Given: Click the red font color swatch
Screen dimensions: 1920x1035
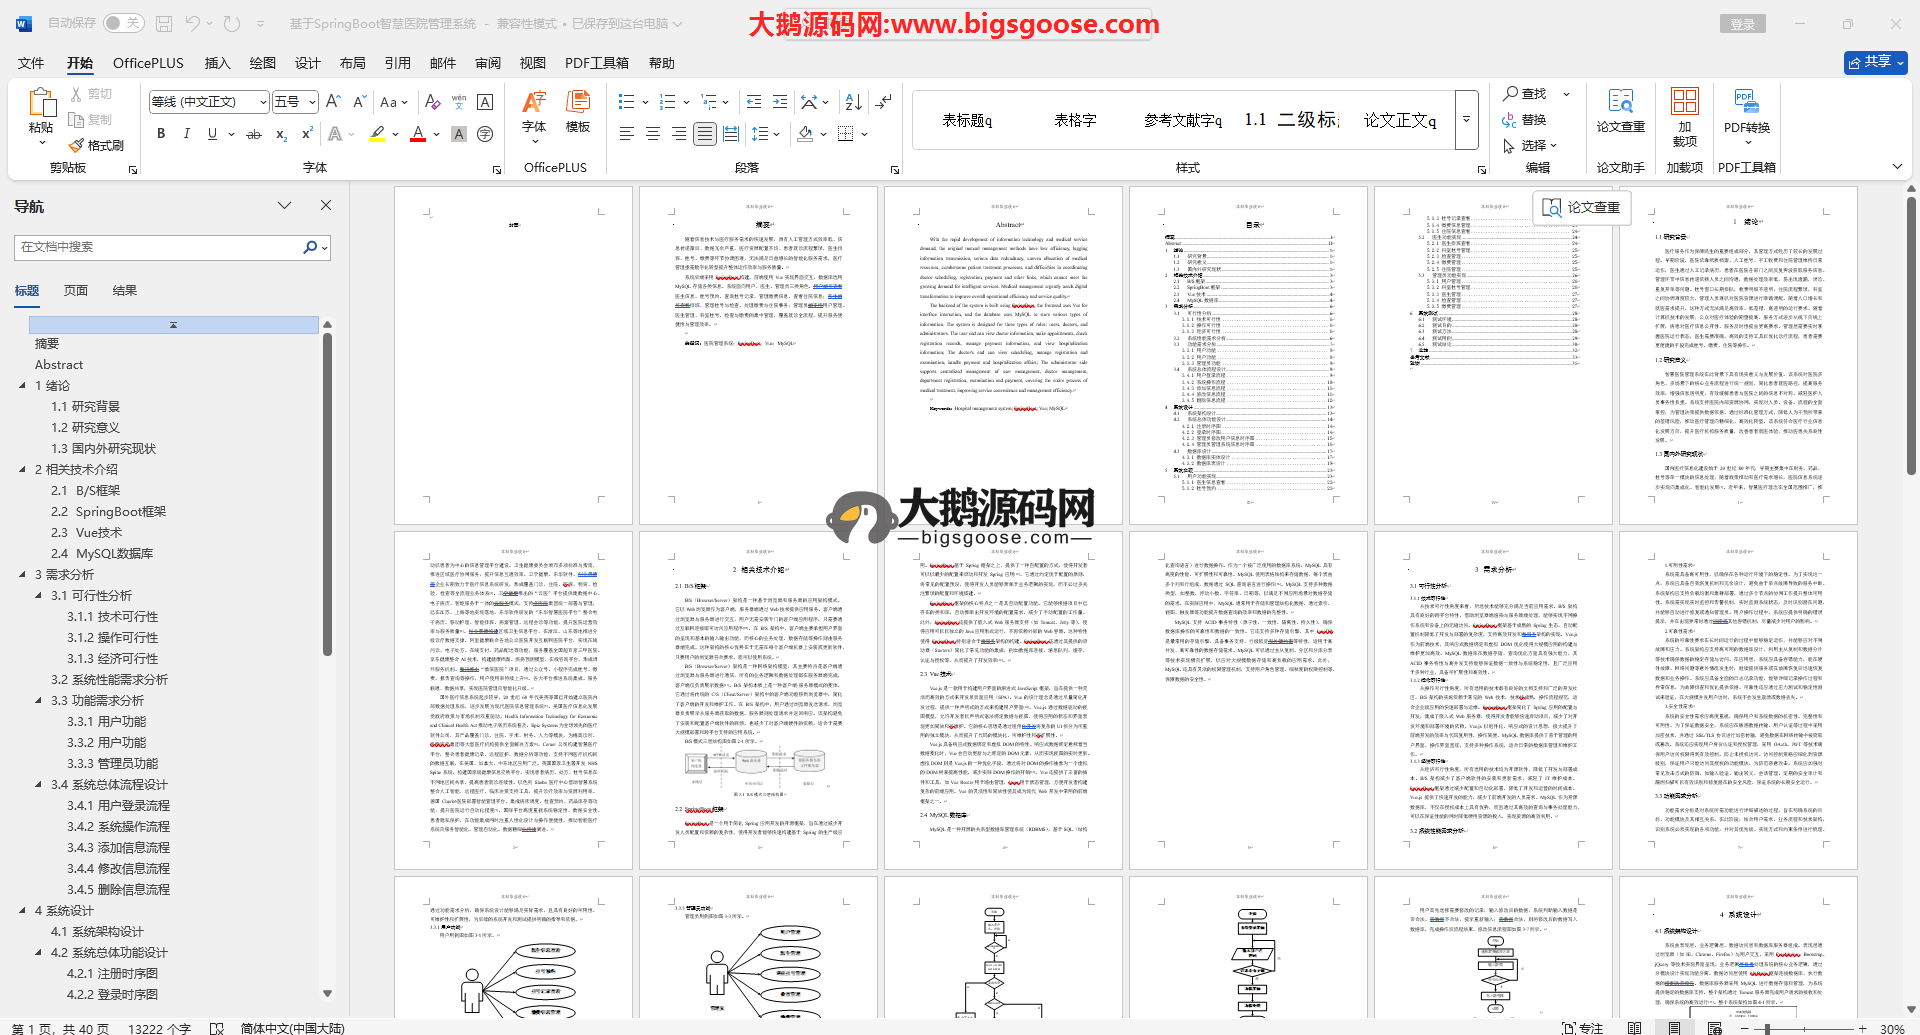Looking at the screenshot, I should (x=418, y=134).
